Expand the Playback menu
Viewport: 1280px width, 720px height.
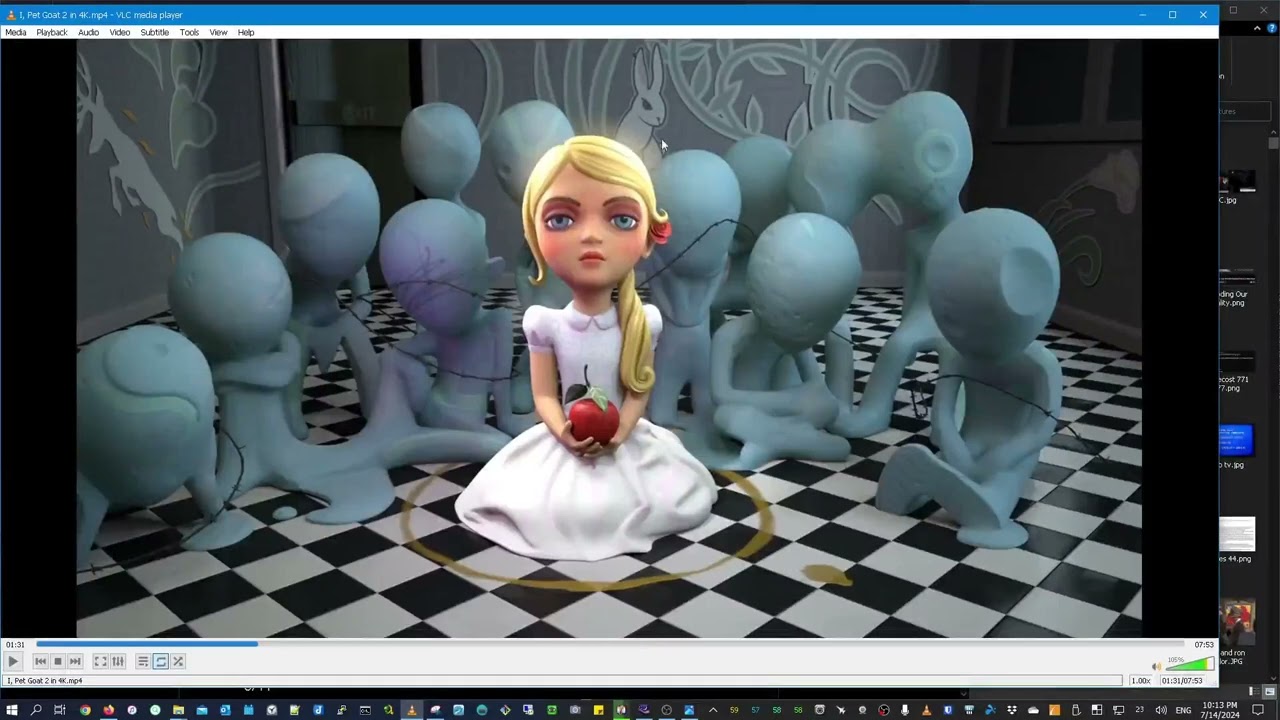[x=51, y=32]
